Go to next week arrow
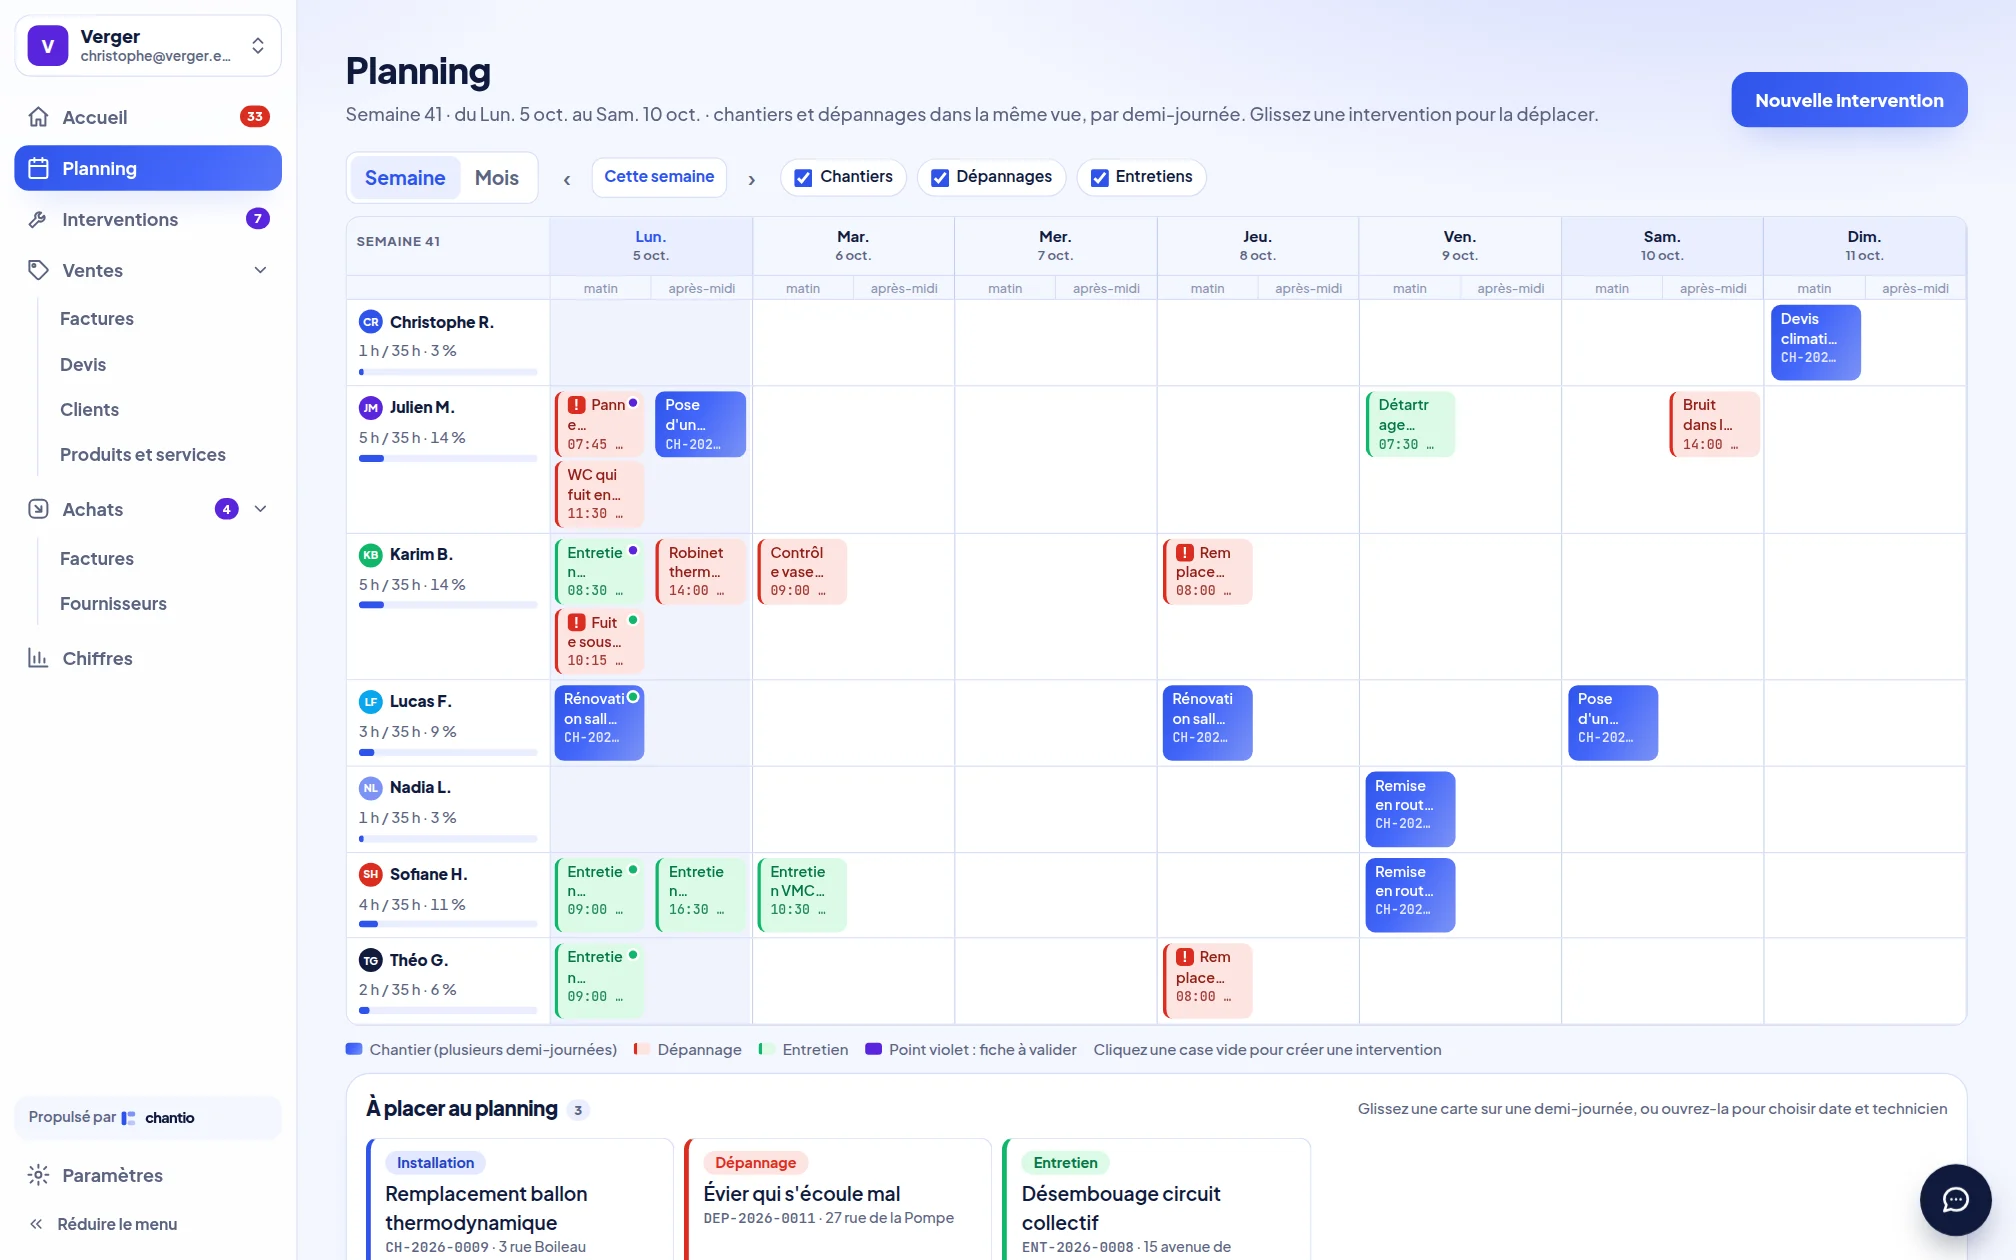This screenshot has width=2016, height=1260. (751, 179)
